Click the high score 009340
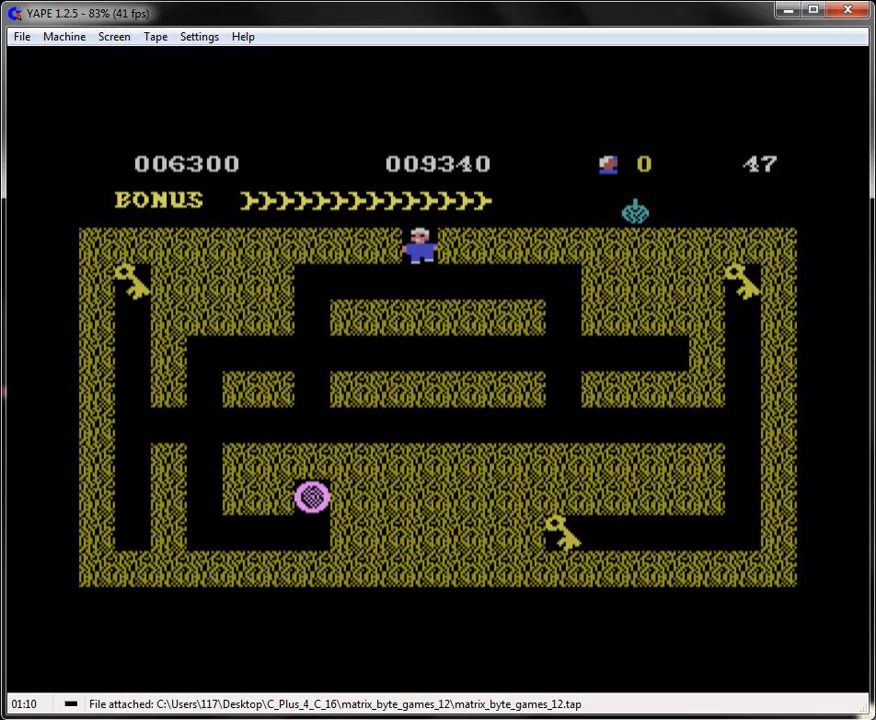Viewport: 876px width, 720px height. (438, 164)
